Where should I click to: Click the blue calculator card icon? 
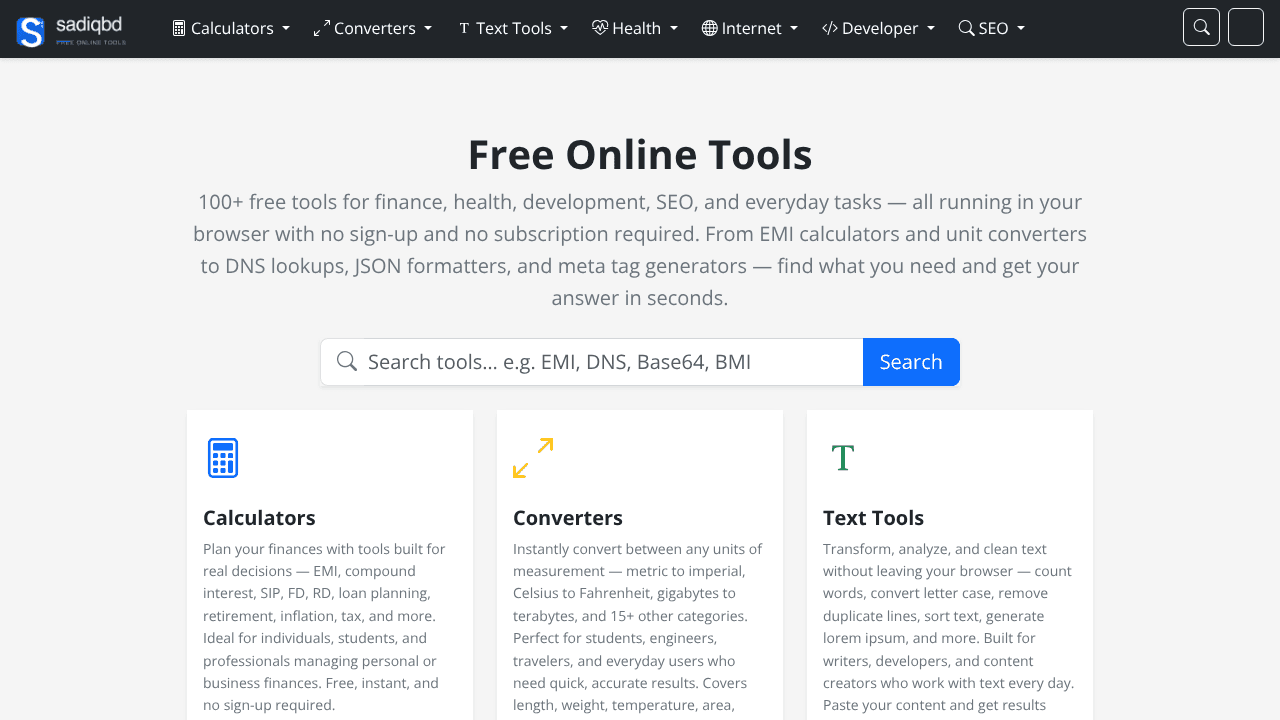pyautogui.click(x=223, y=458)
